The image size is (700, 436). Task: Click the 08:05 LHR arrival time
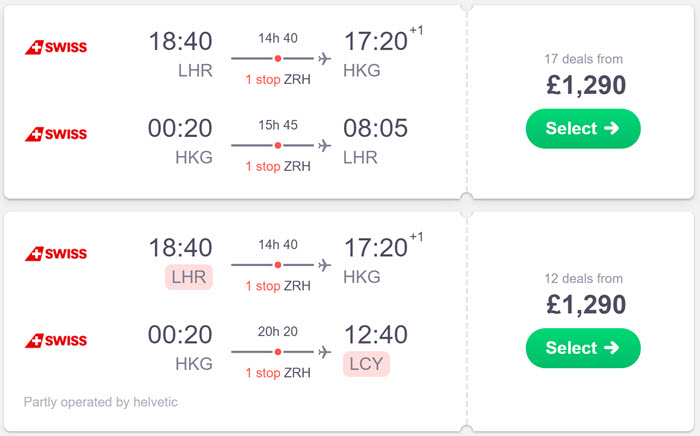(375, 129)
